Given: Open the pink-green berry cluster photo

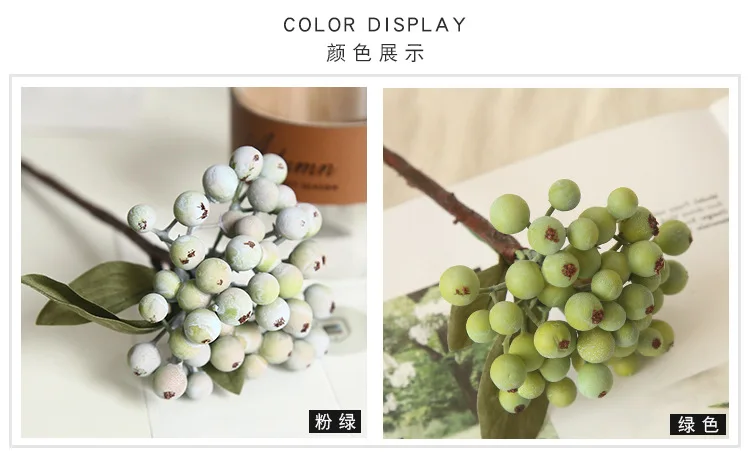Looking at the screenshot, I should [194, 262].
